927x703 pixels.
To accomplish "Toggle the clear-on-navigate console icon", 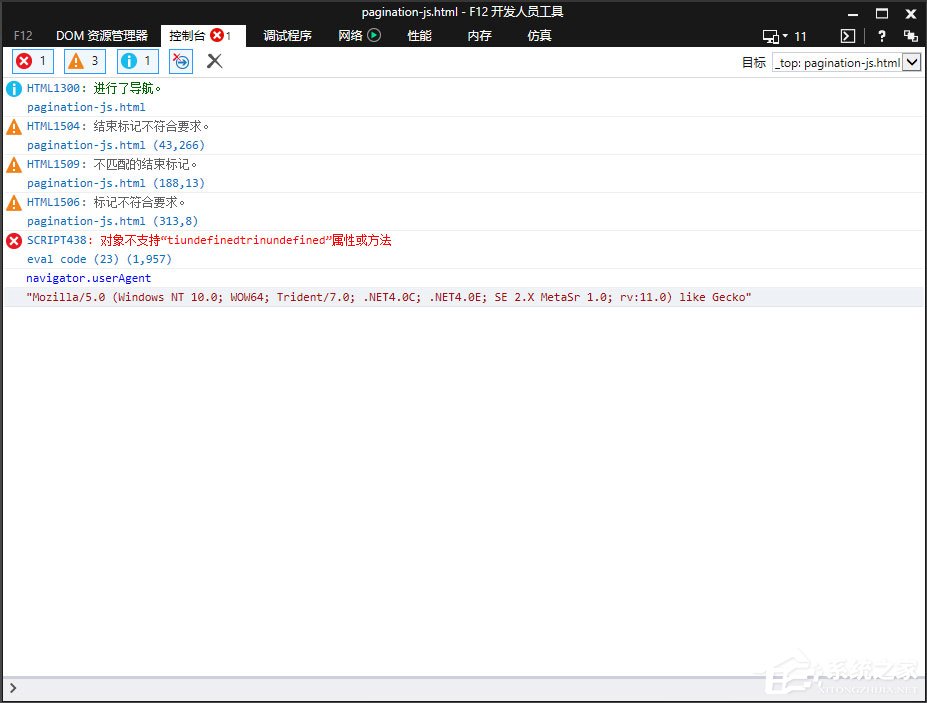I will coord(180,61).
